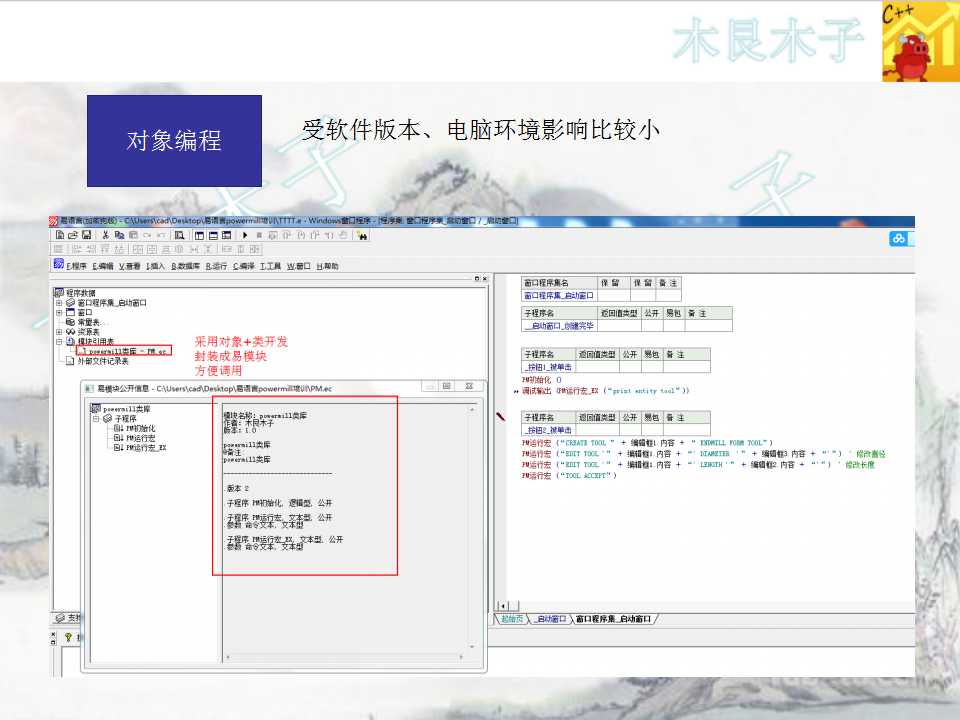Click the _按钮2_被单击 subroutine name cell
Image resolution: width=960 pixels, height=720 pixels.
pos(549,430)
